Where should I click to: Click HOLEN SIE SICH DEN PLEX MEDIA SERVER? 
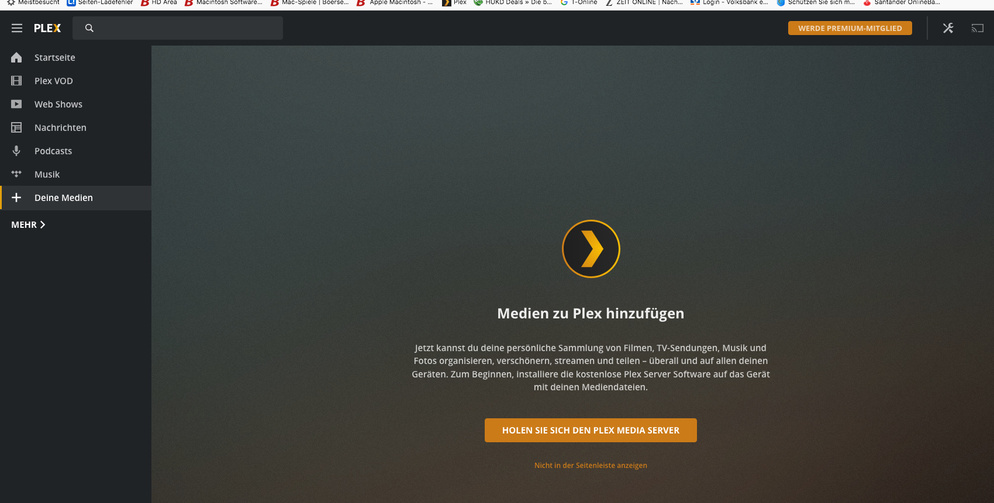pos(591,430)
